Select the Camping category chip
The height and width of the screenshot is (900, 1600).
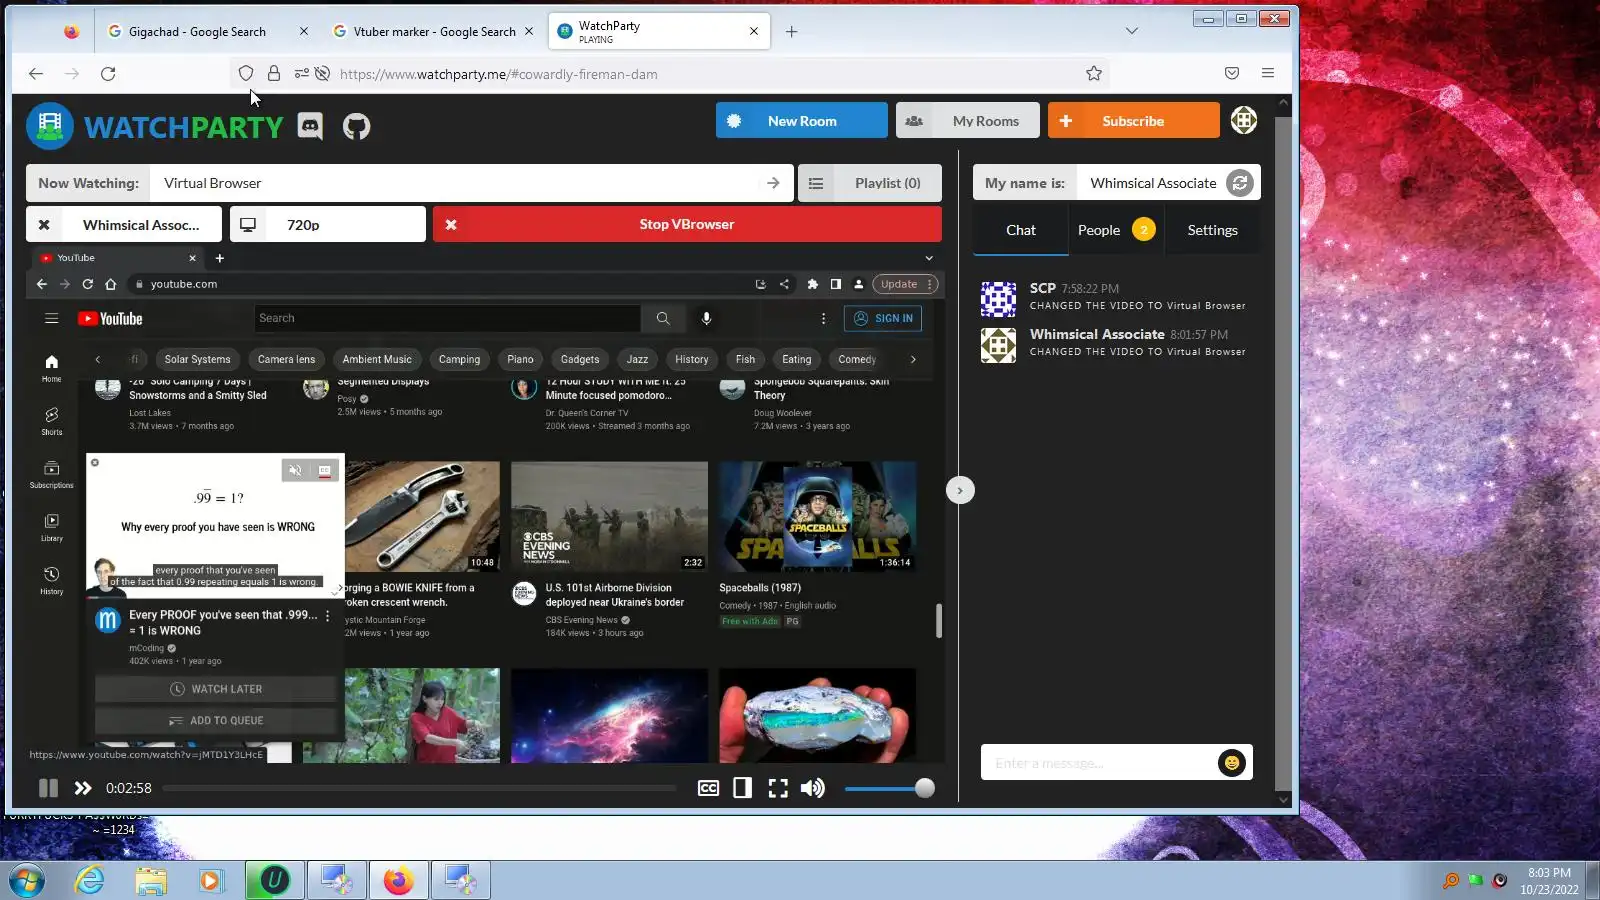pyautogui.click(x=459, y=359)
